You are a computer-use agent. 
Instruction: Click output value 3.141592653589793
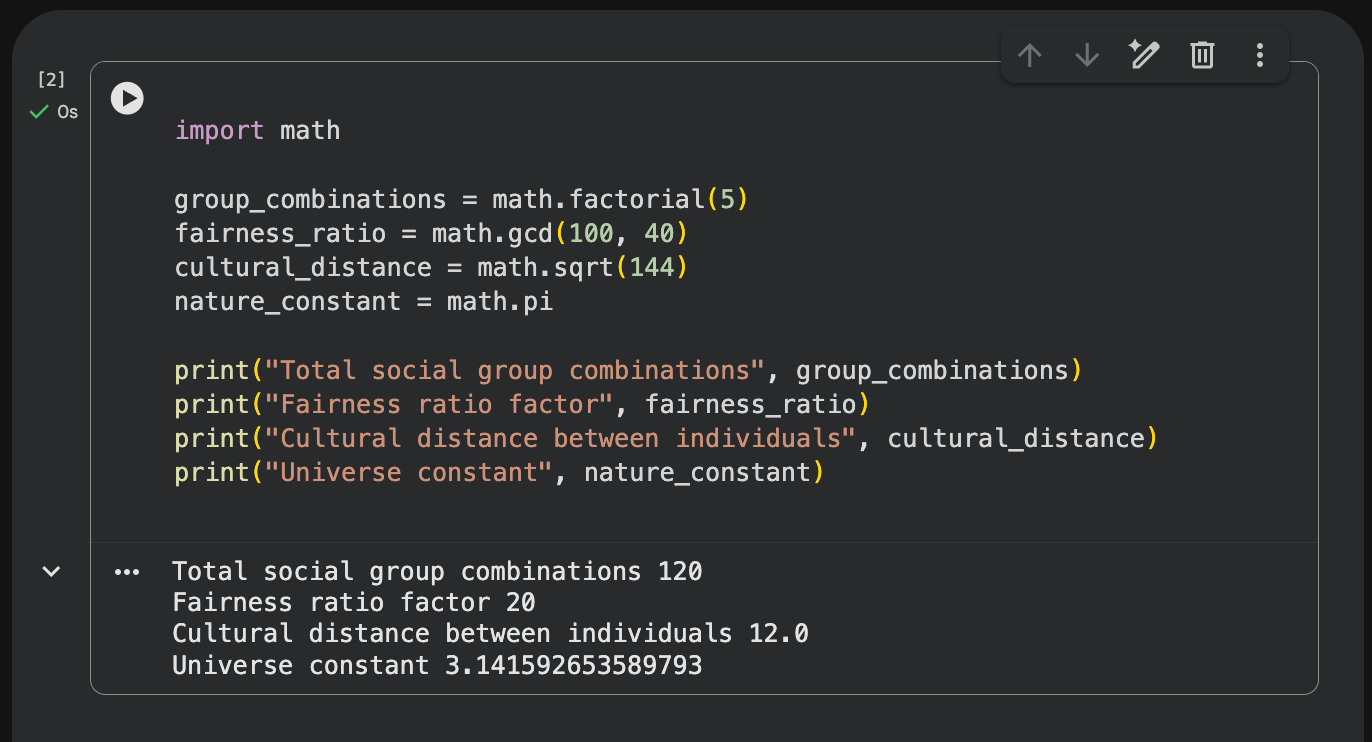574,665
